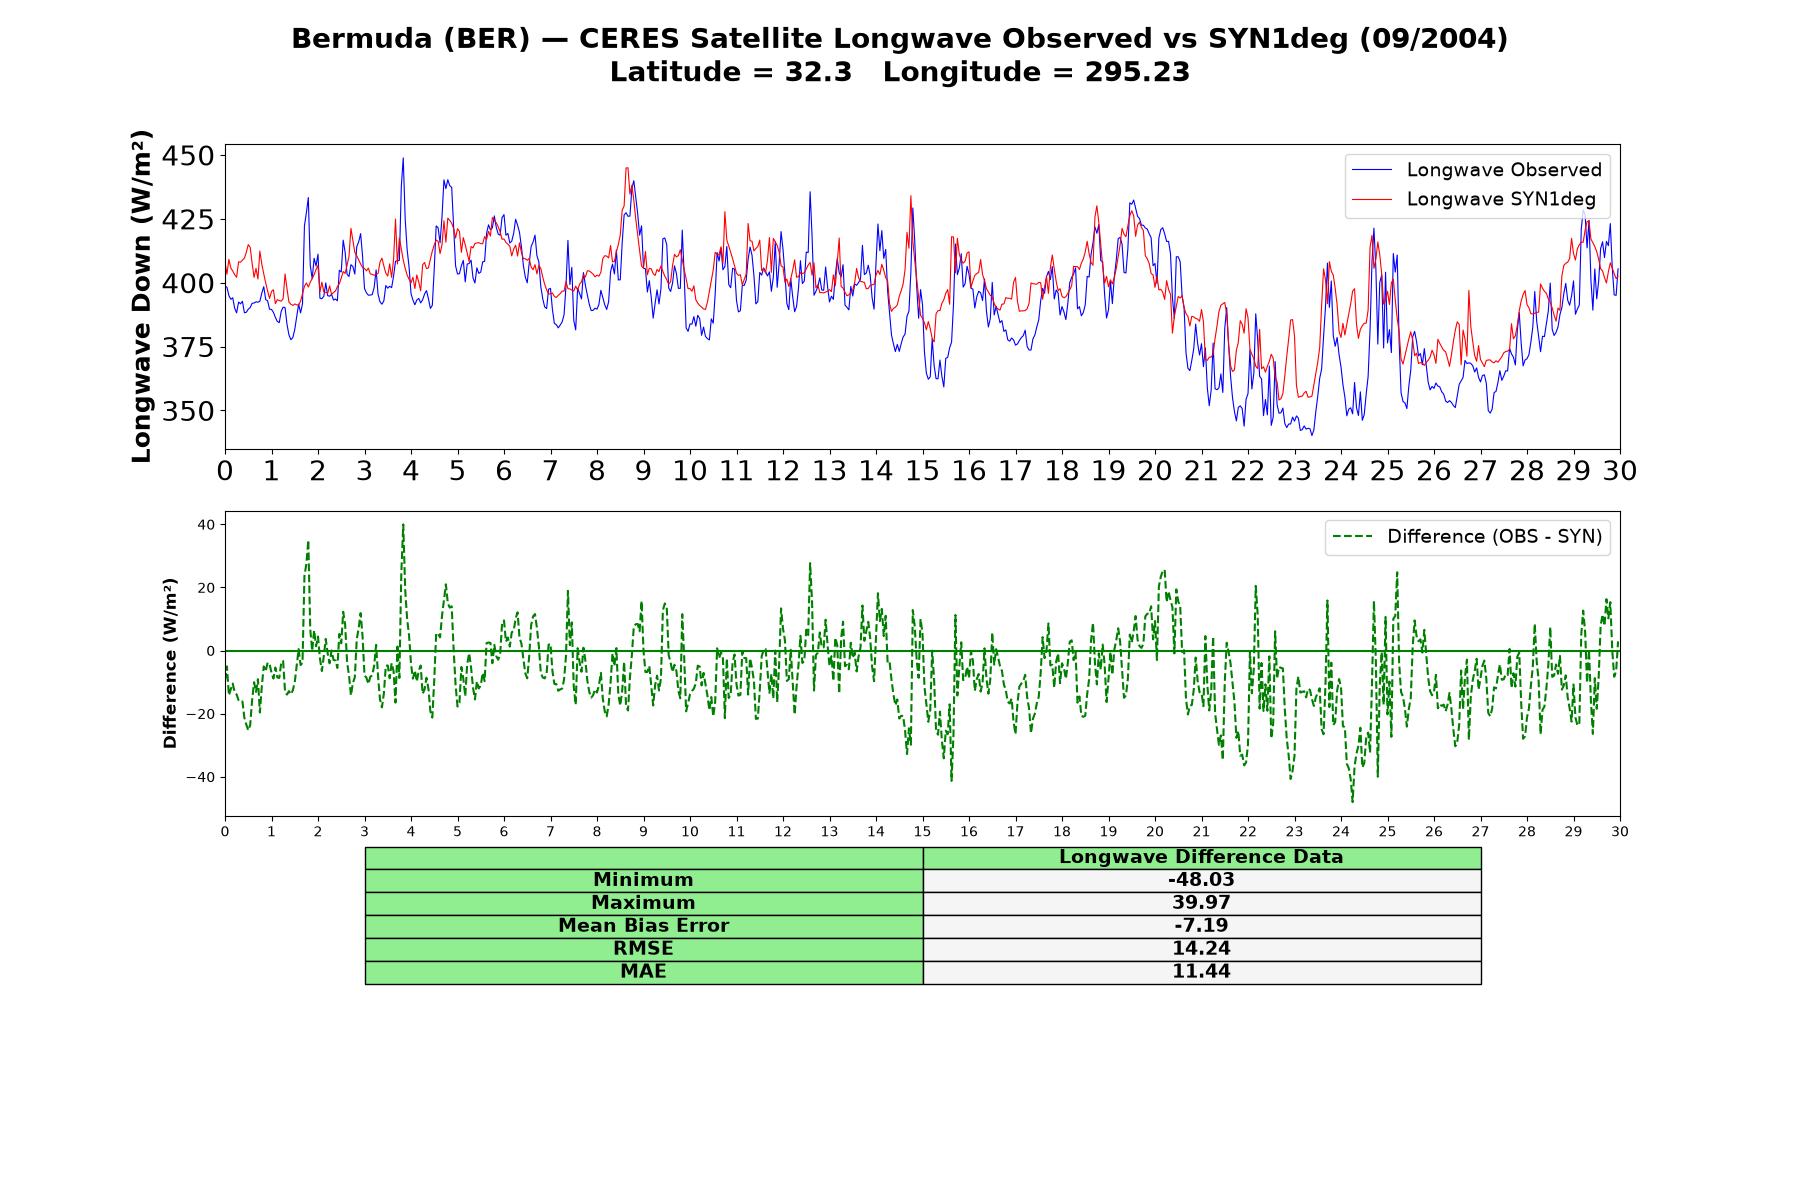Click the Minimum value -48.03 cell
This screenshot has width=1800, height=1200.
click(1201, 880)
